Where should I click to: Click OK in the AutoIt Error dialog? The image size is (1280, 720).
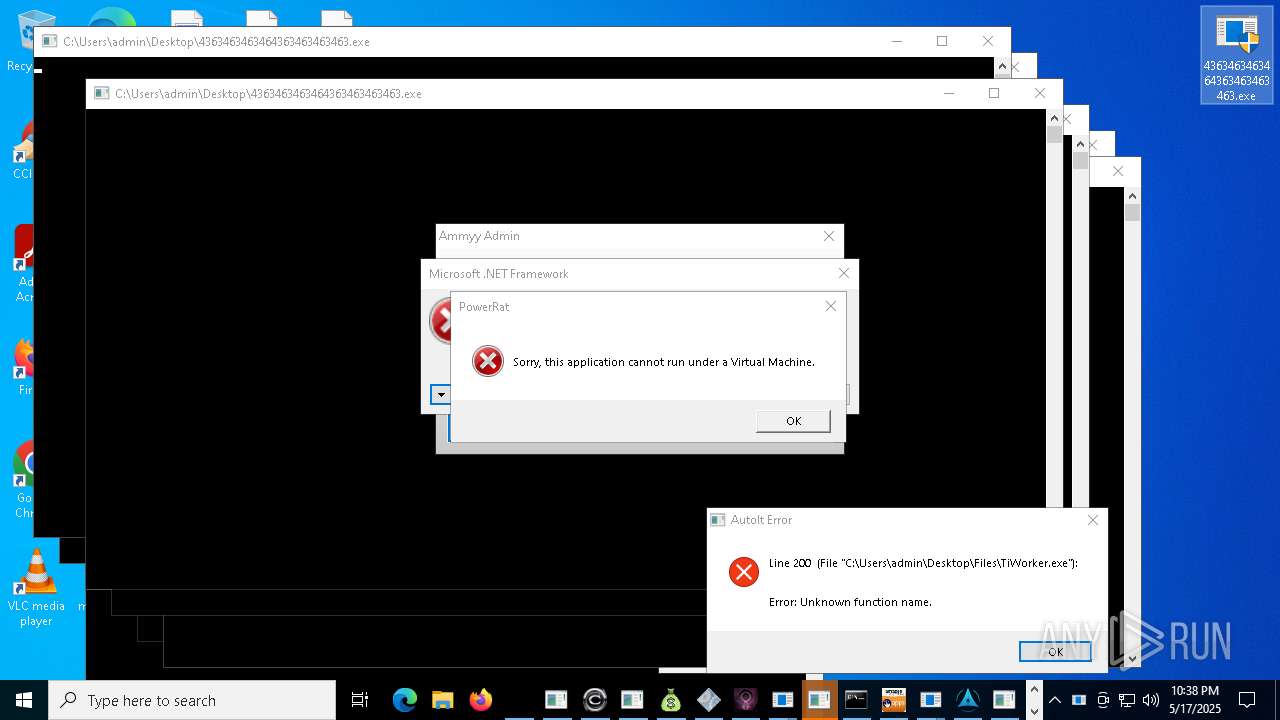[x=1055, y=651]
